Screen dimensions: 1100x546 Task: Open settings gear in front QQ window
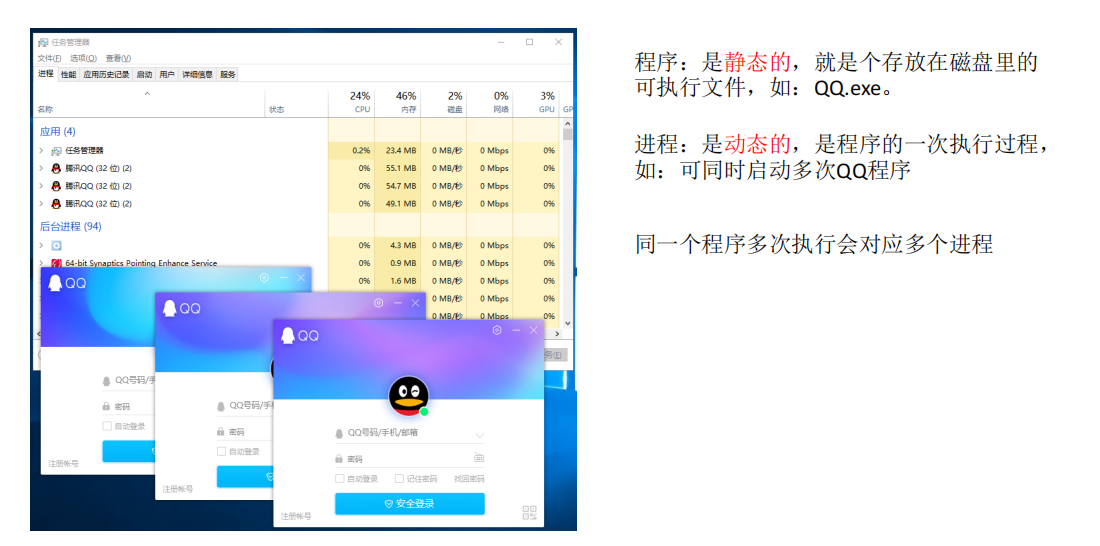click(x=497, y=330)
